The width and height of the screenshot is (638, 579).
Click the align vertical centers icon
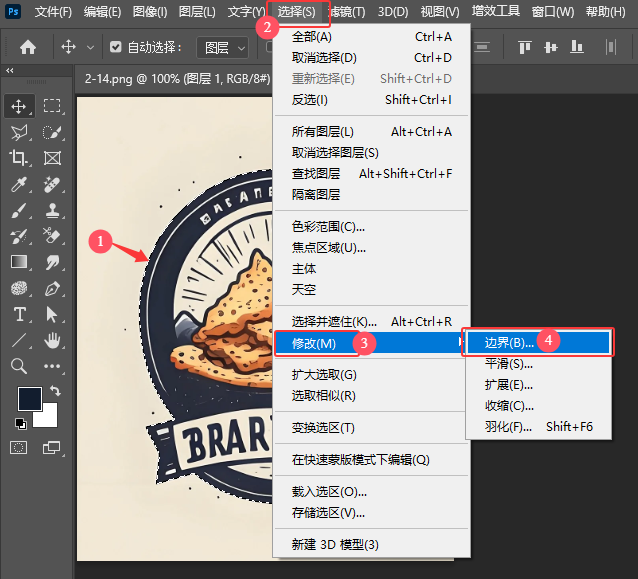coord(551,47)
